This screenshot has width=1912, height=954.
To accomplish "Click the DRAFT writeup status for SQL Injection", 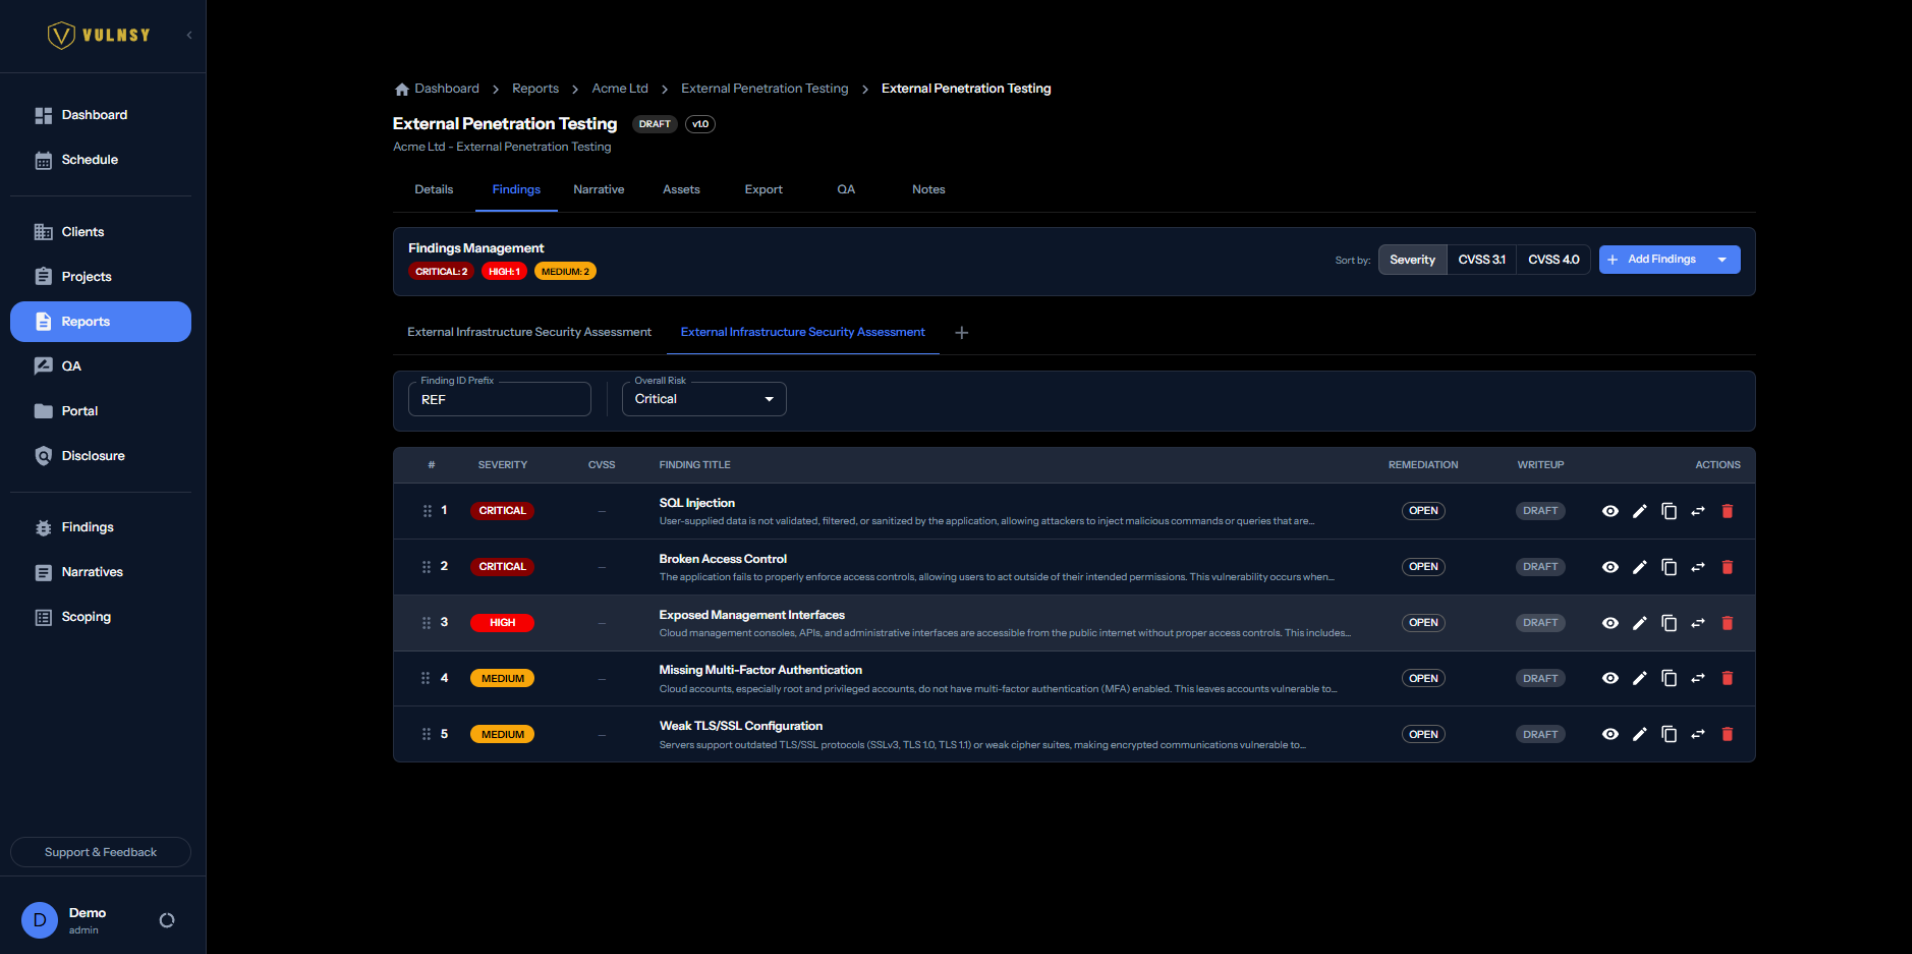I will point(1540,511).
